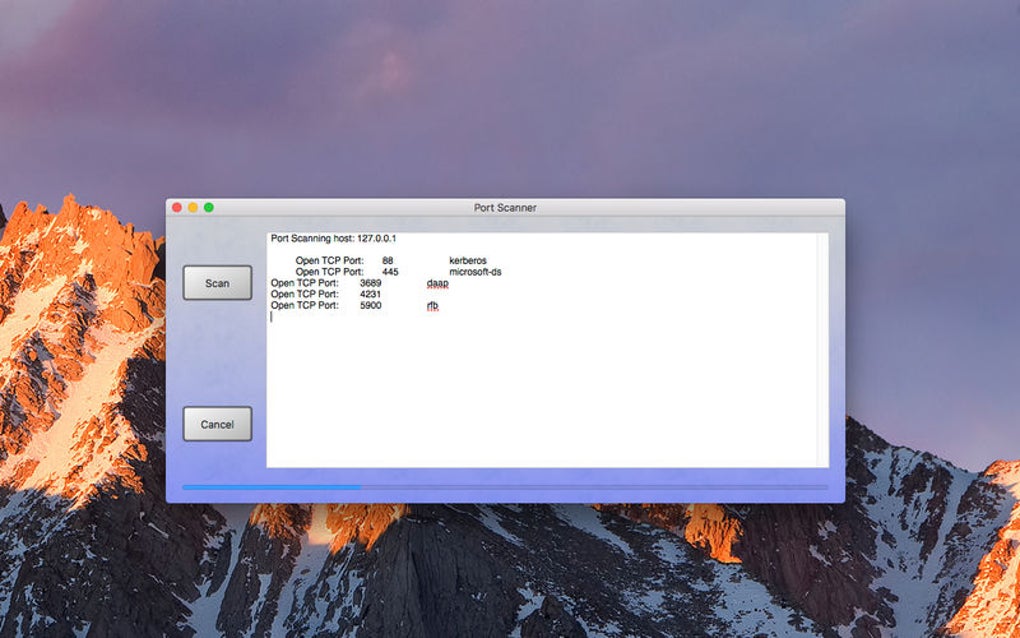The height and width of the screenshot is (638, 1020).
Task: Click the port number 4231
Action: coord(370,294)
